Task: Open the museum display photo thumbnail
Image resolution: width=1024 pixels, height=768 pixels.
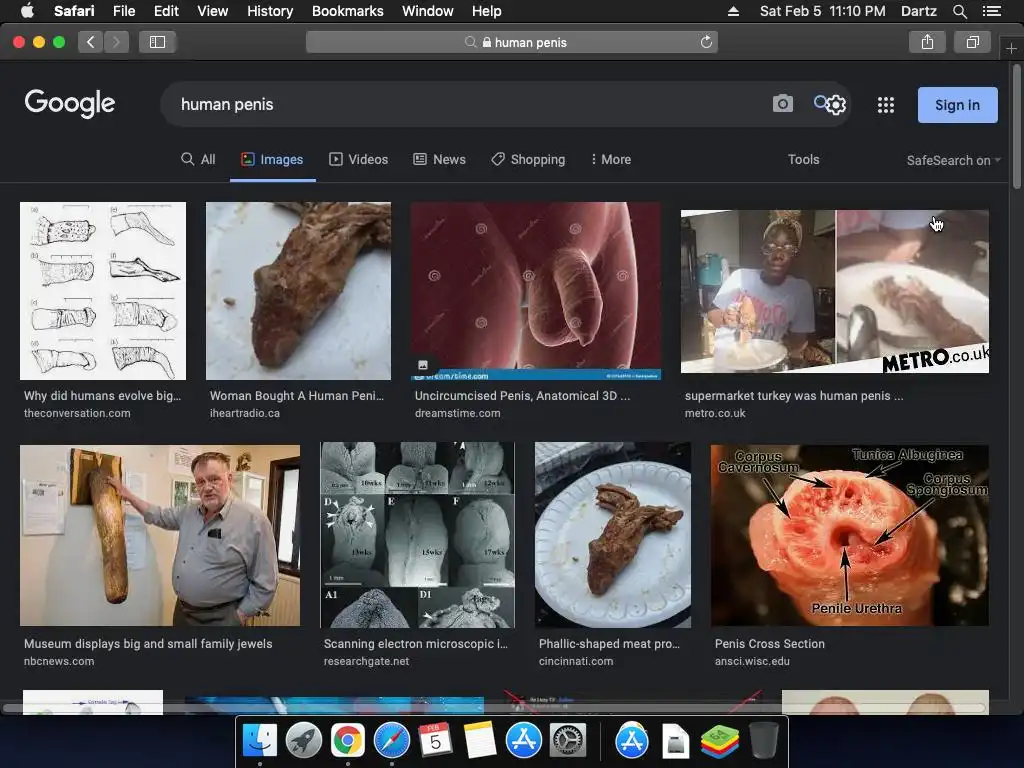Action: click(160, 536)
